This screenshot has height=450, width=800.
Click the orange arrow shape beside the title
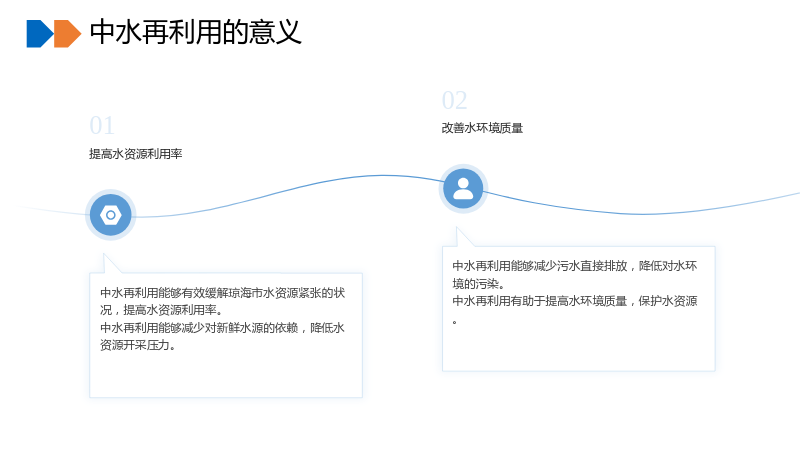(67, 34)
